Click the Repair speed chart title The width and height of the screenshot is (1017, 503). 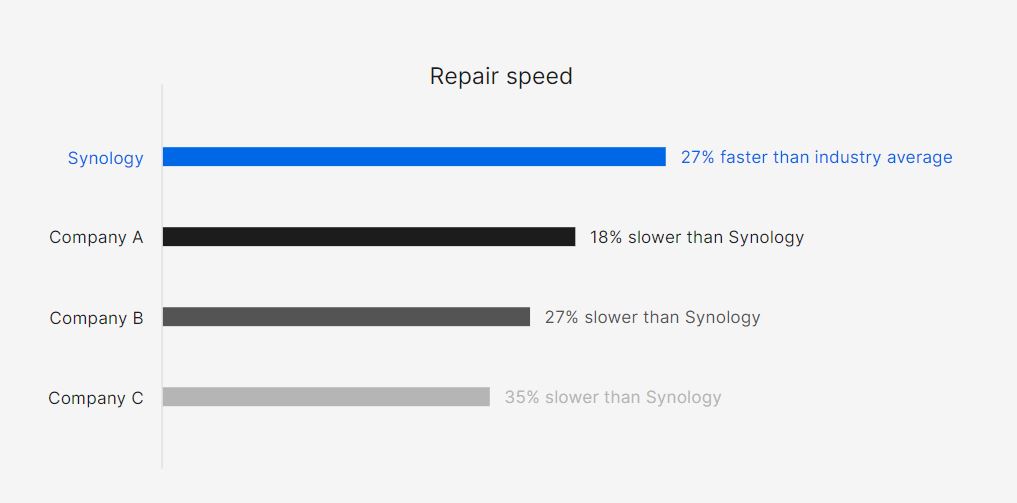[501, 76]
